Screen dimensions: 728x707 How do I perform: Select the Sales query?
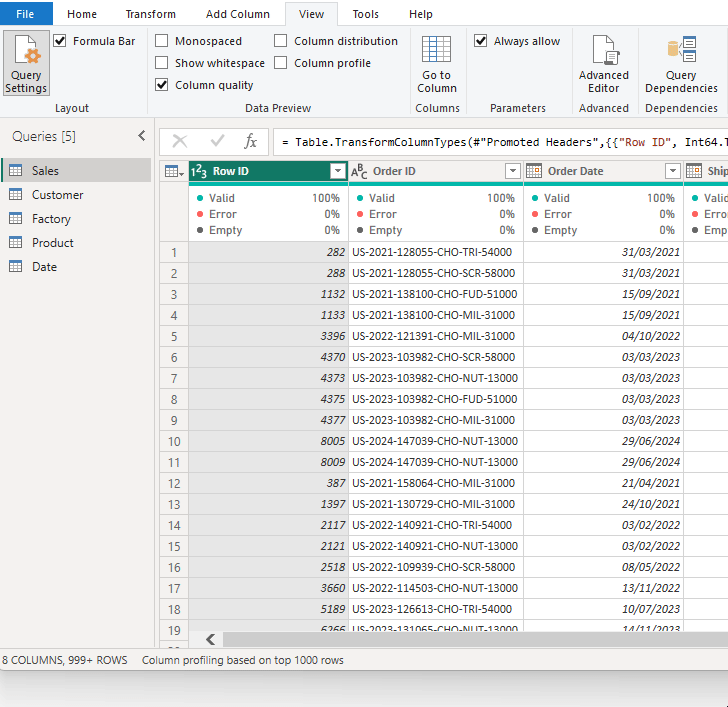point(77,170)
